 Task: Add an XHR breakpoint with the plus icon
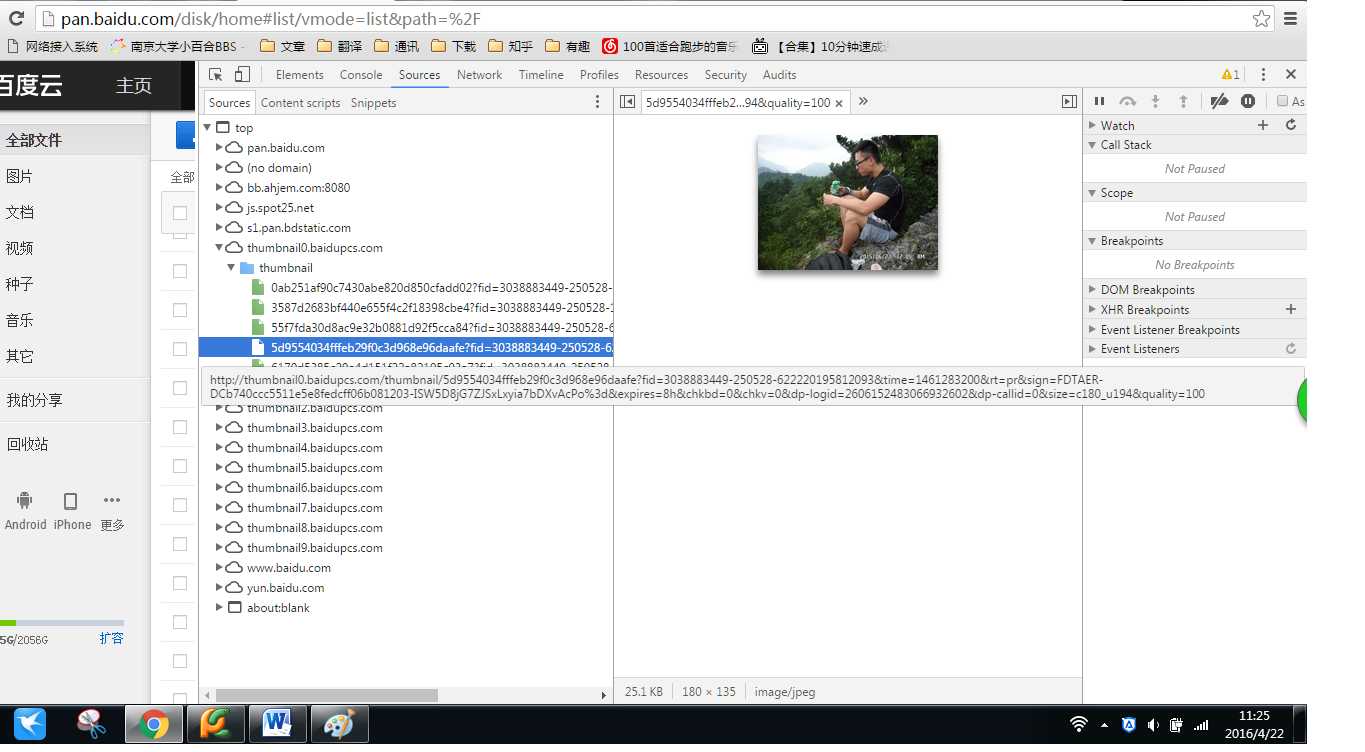[1291, 309]
